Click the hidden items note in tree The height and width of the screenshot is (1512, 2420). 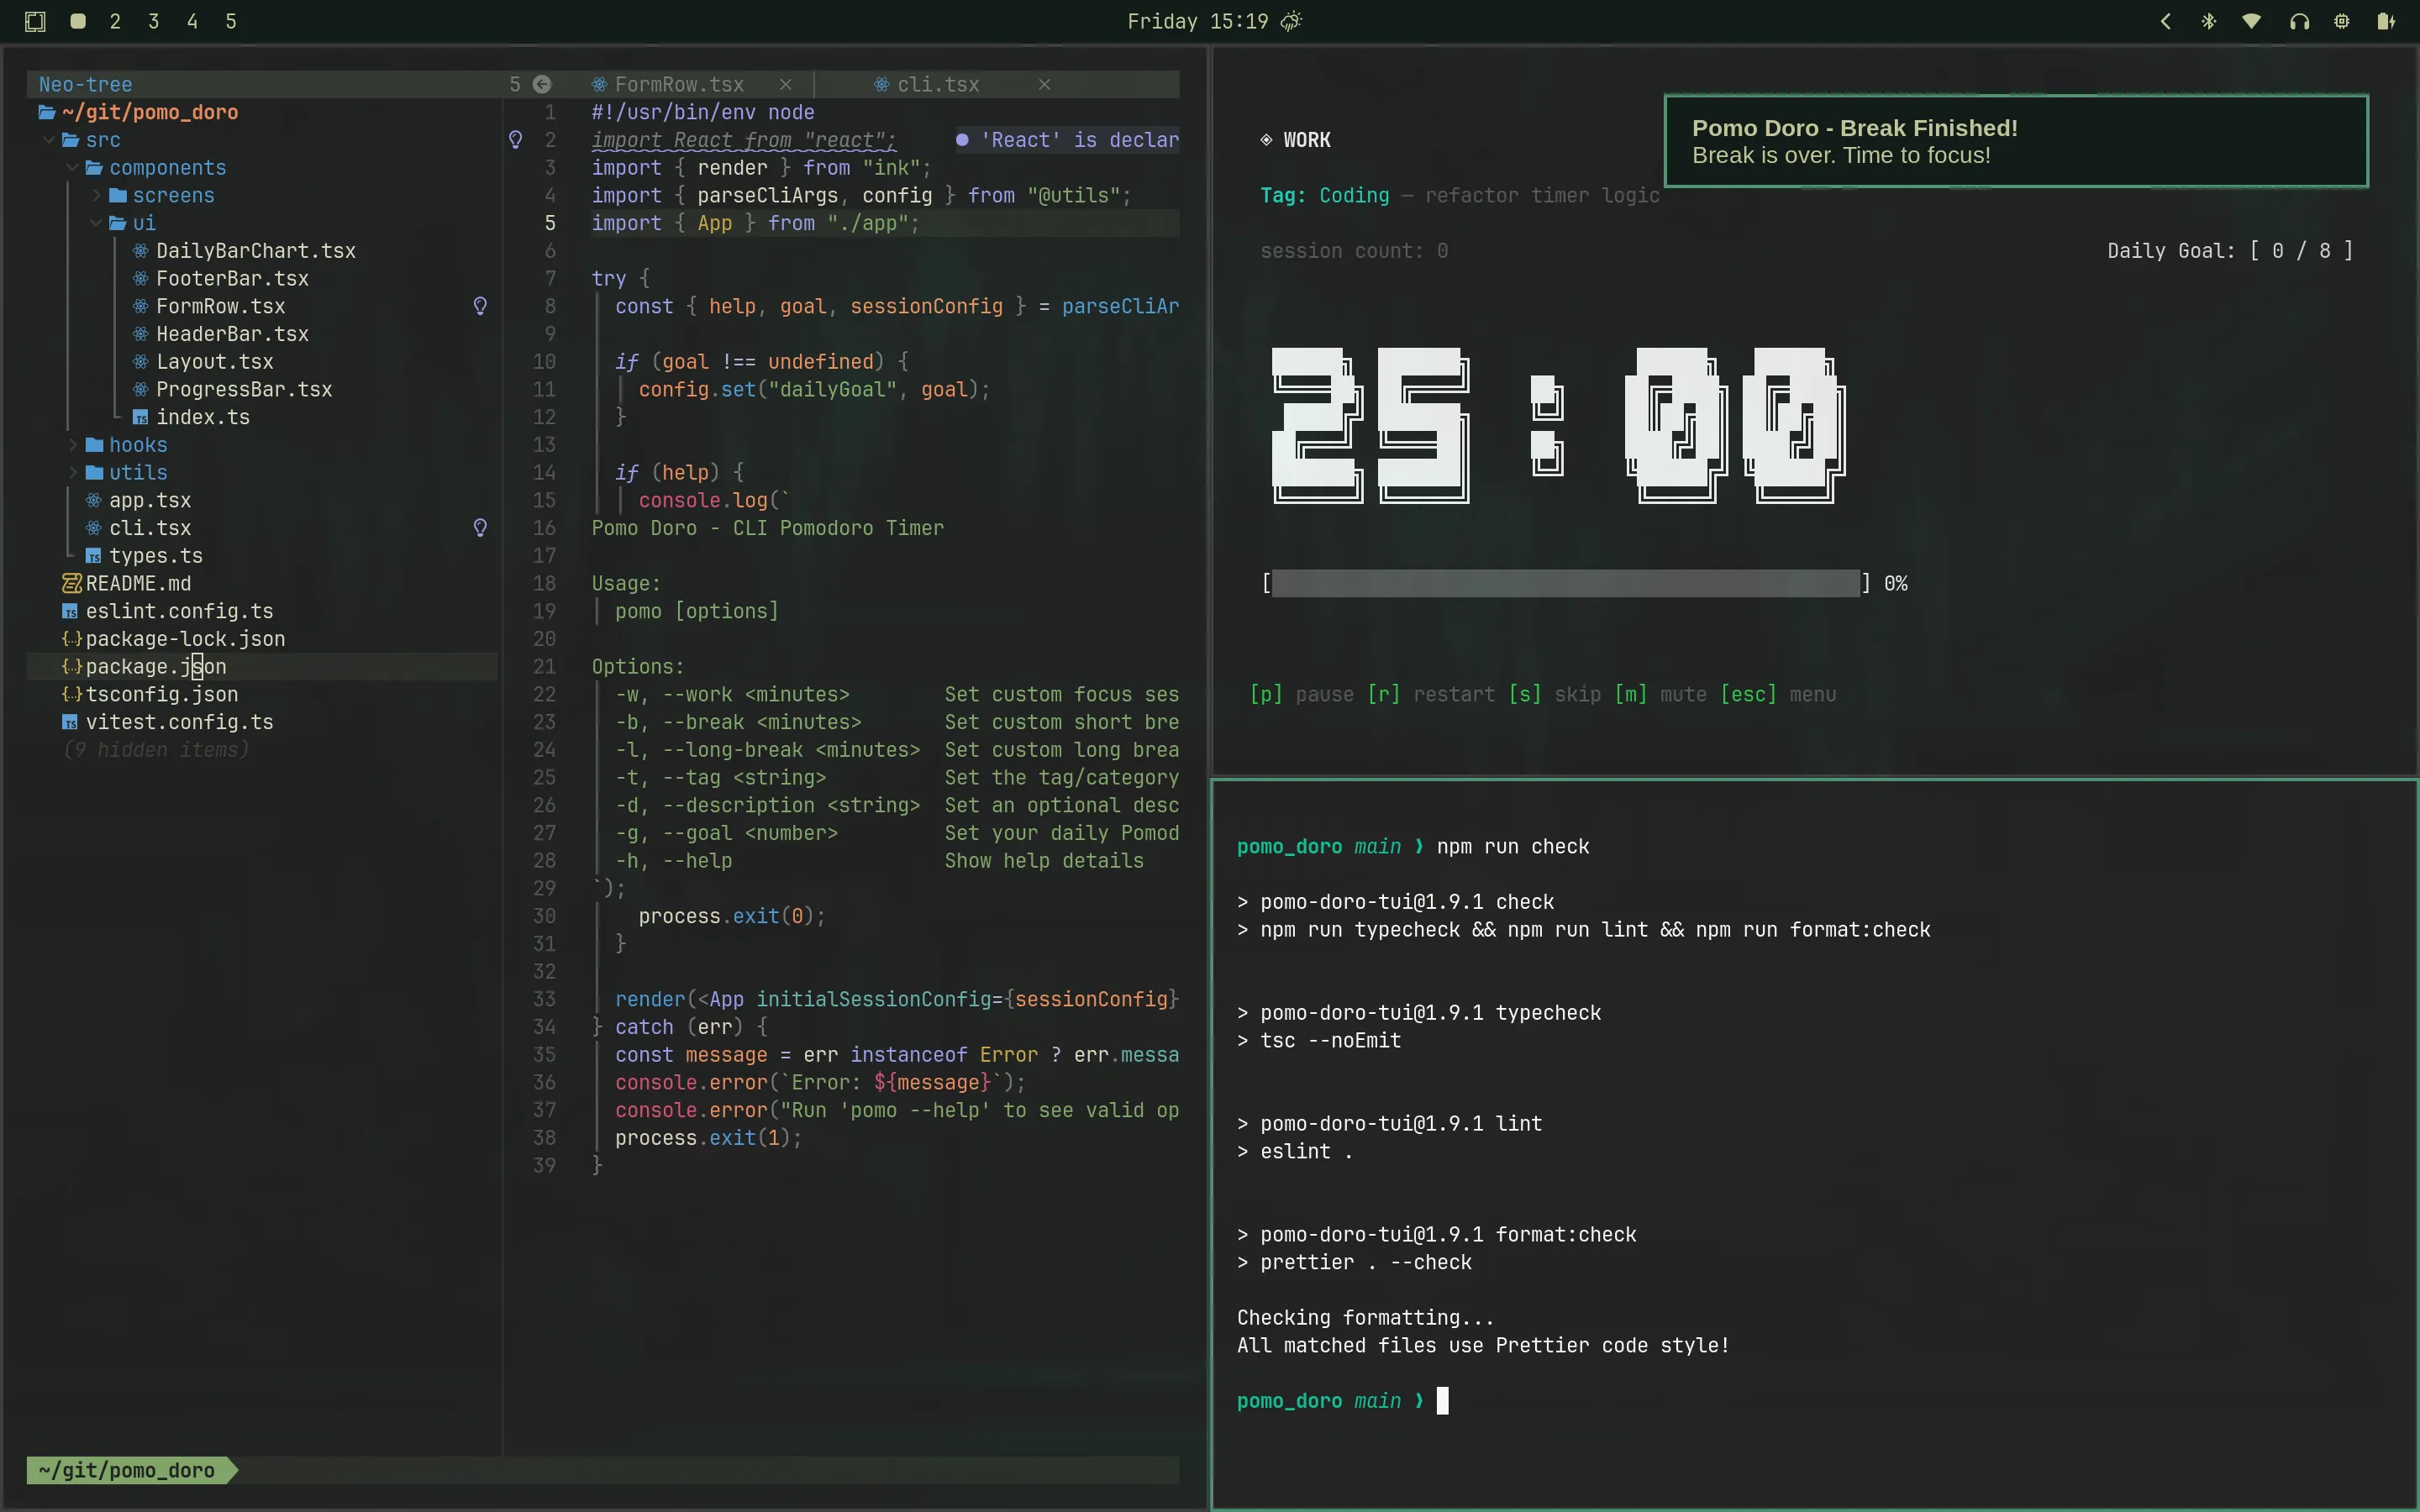(156, 750)
